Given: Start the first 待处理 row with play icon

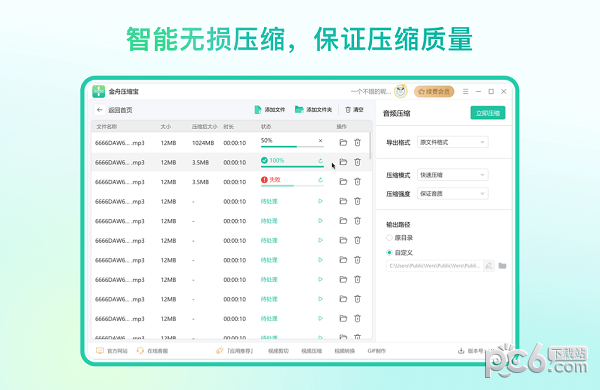Looking at the screenshot, I should (320, 201).
